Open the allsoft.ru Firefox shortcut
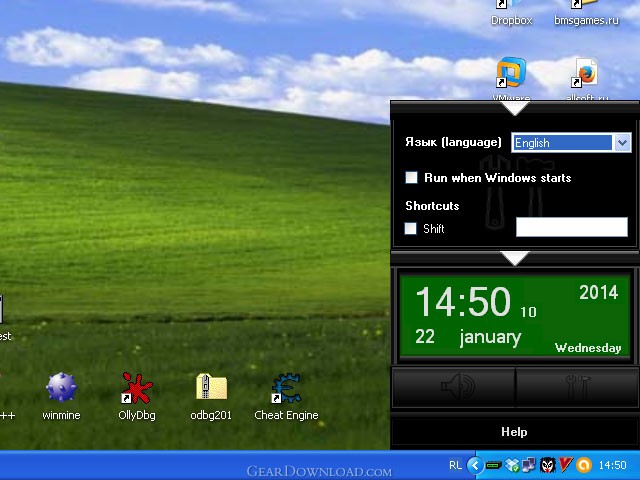Viewport: 640px width, 480px height. tap(587, 78)
